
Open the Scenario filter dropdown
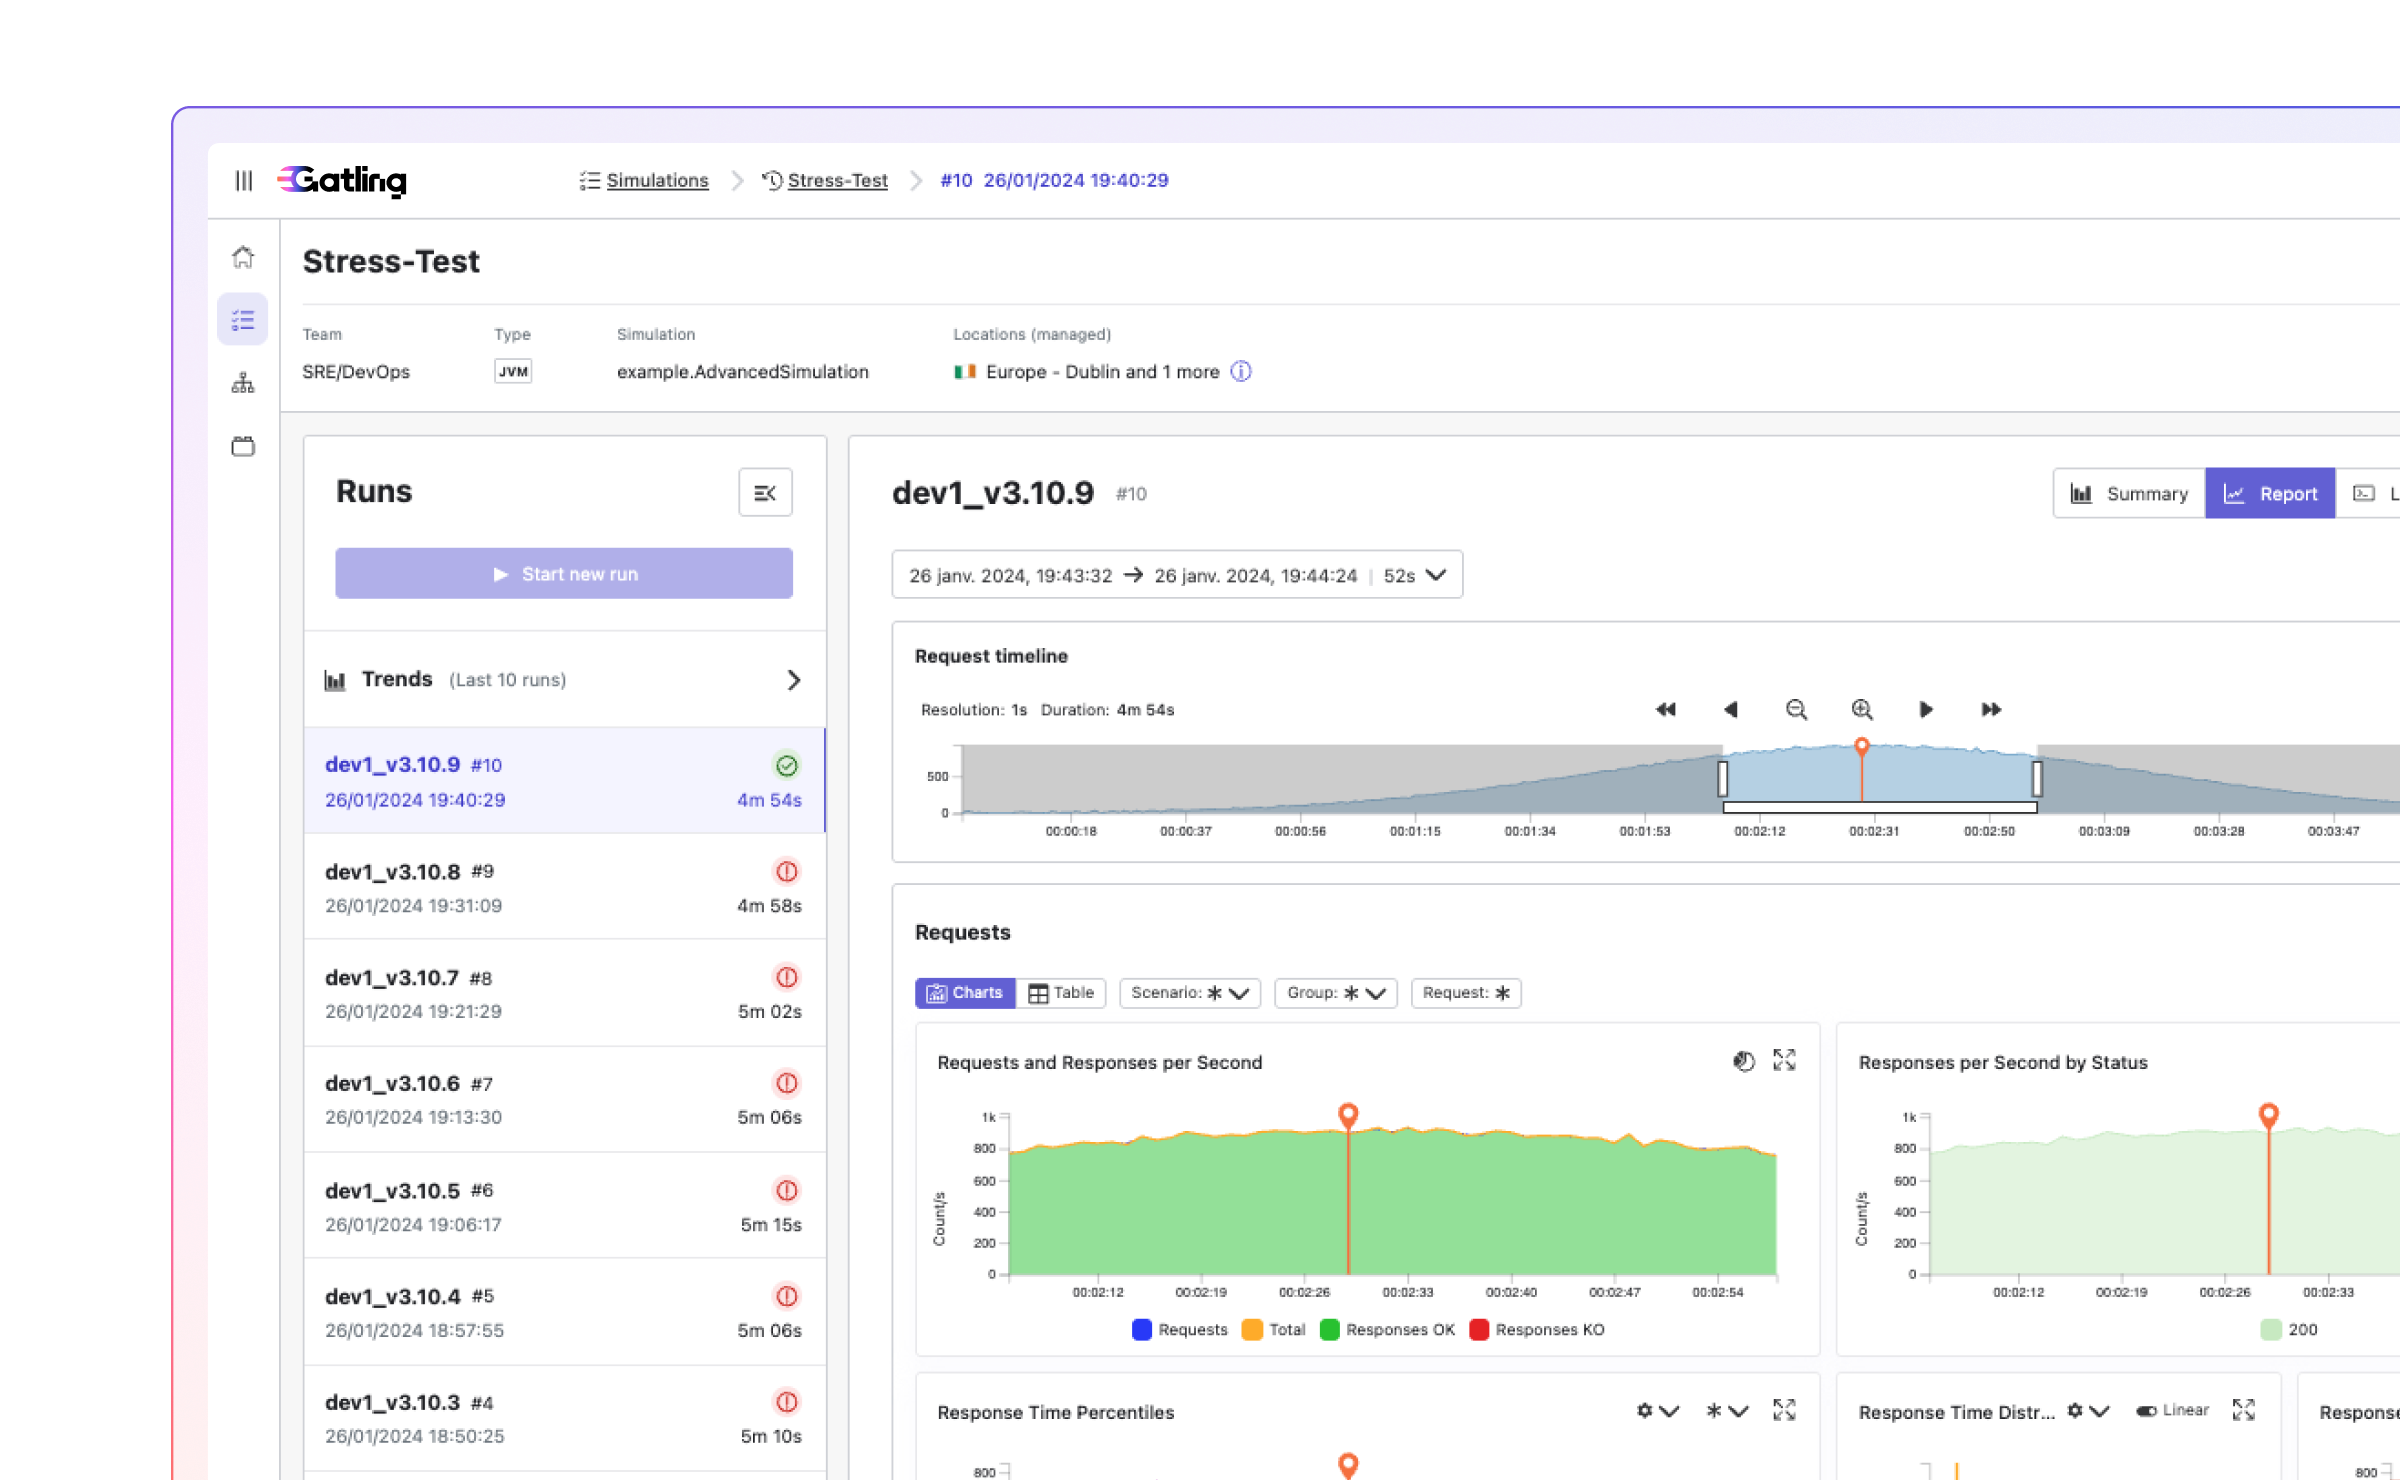click(1189, 992)
